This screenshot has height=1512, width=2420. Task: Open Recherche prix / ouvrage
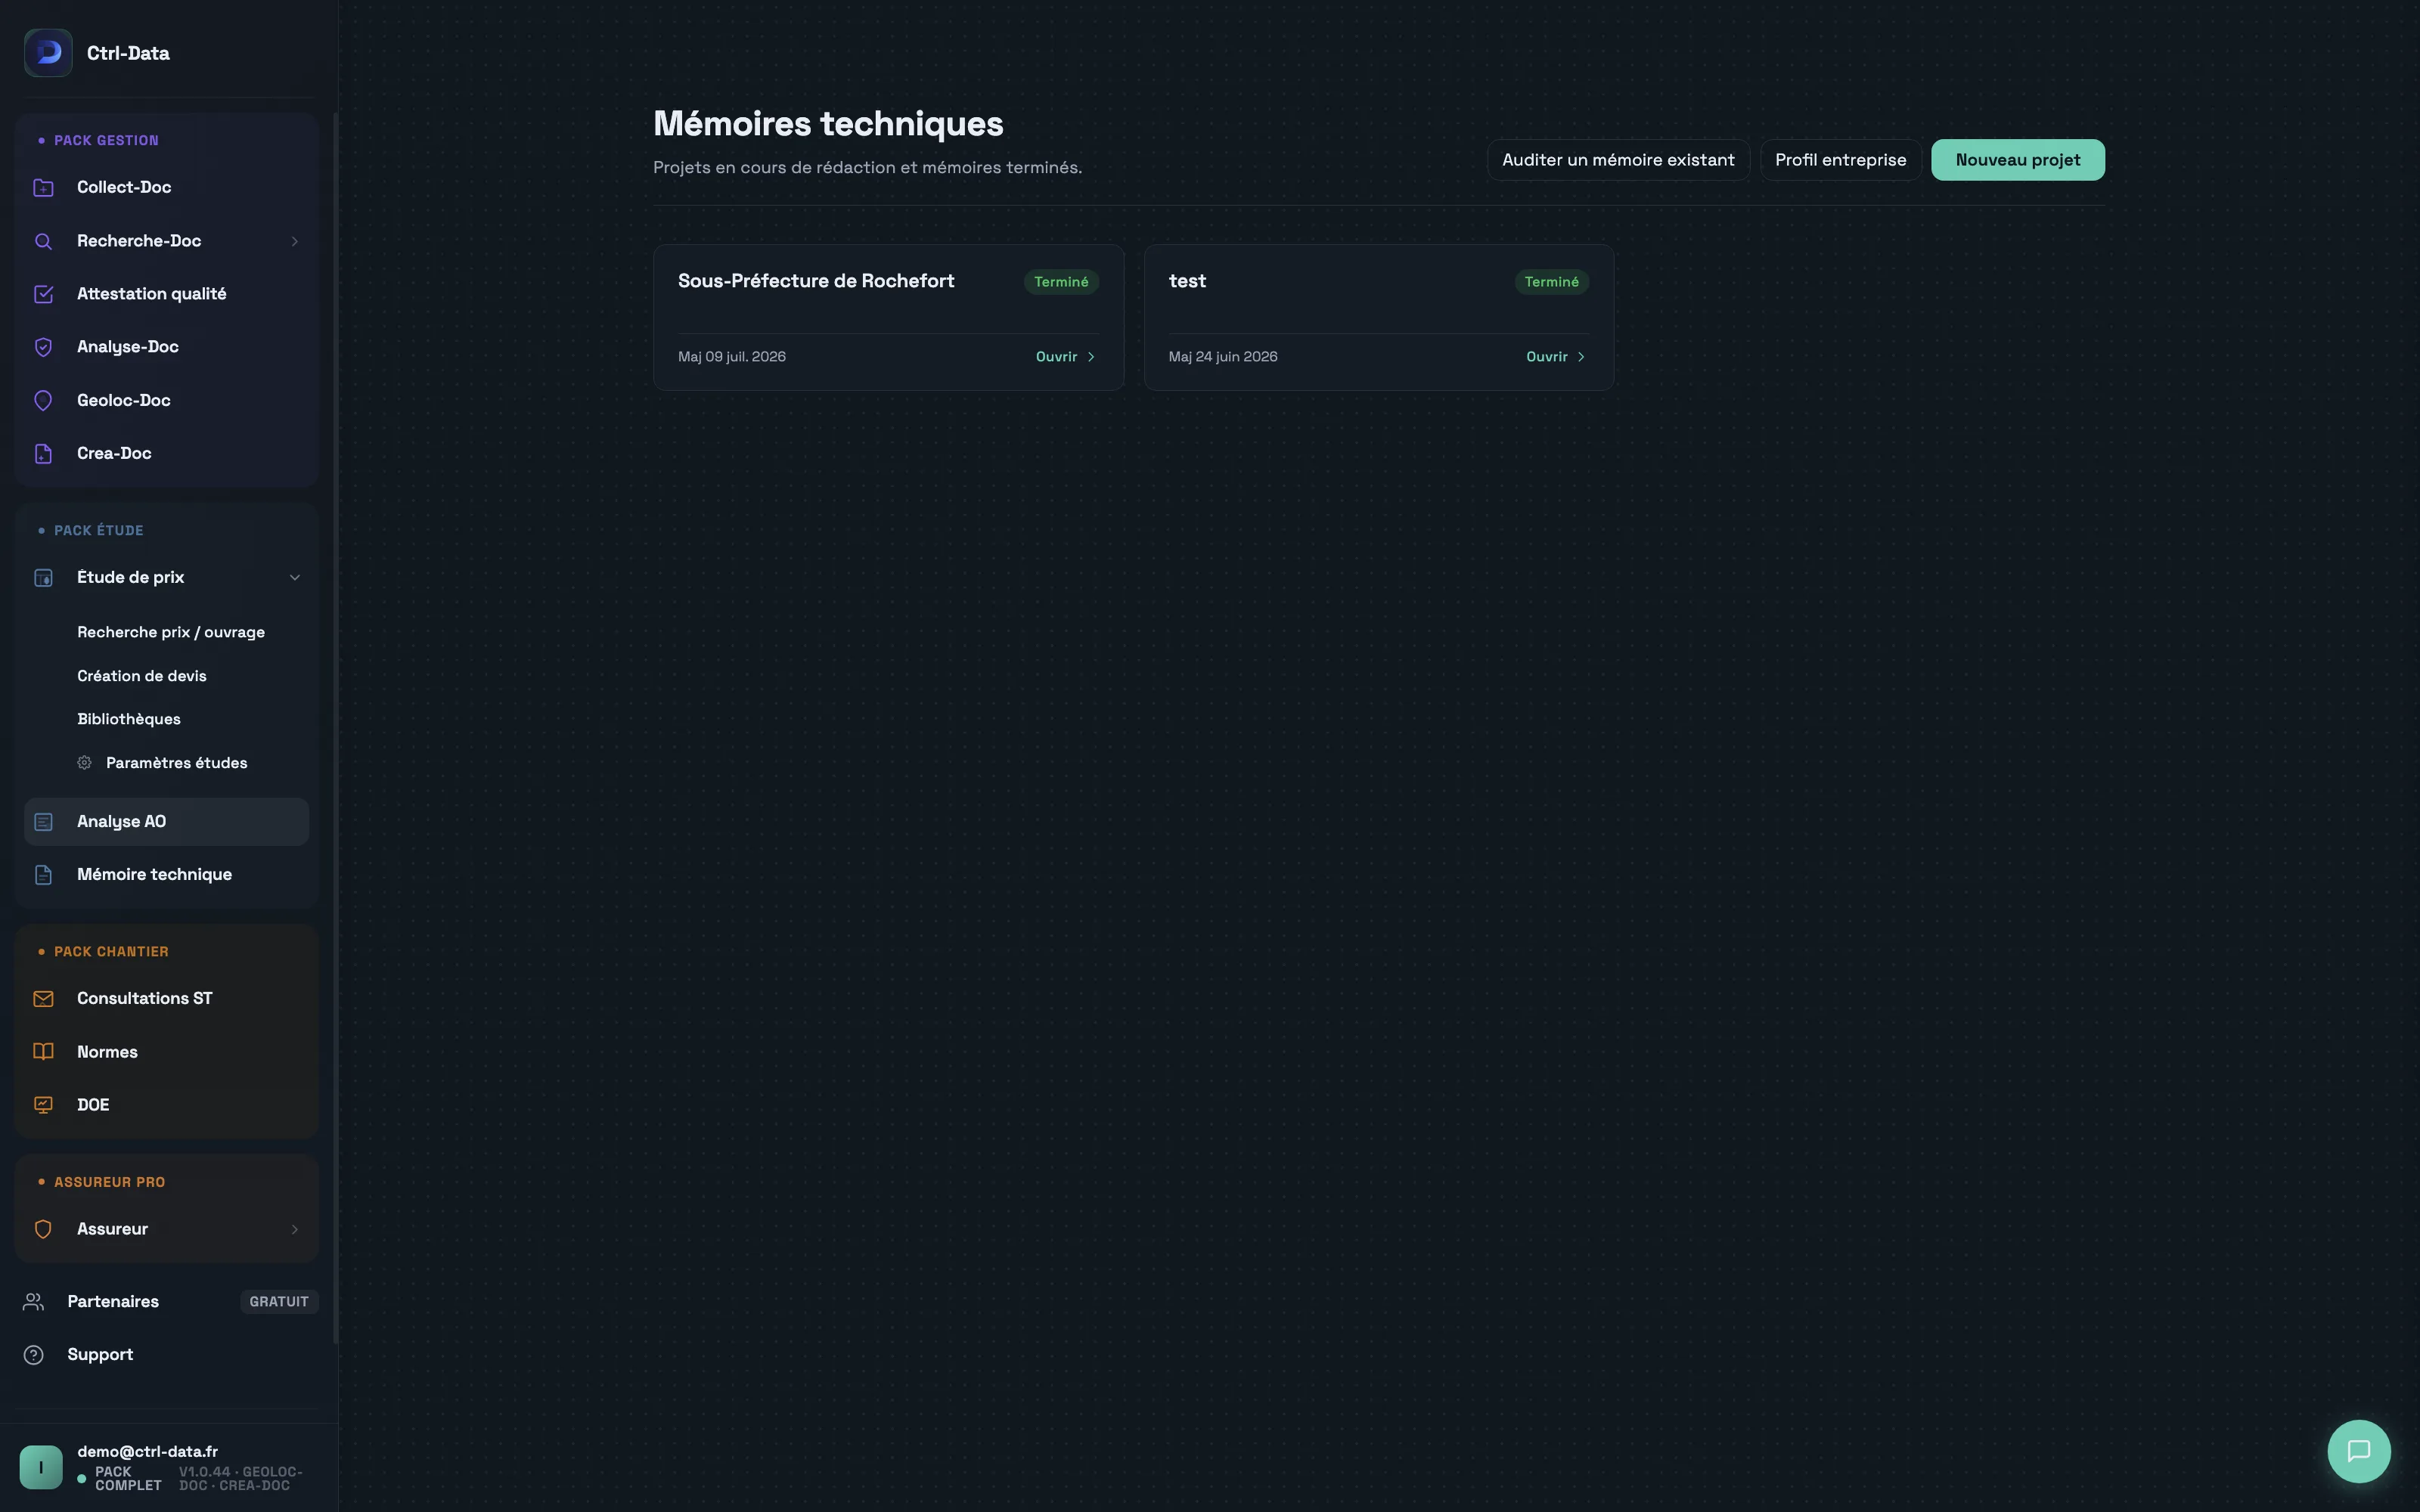click(x=171, y=632)
